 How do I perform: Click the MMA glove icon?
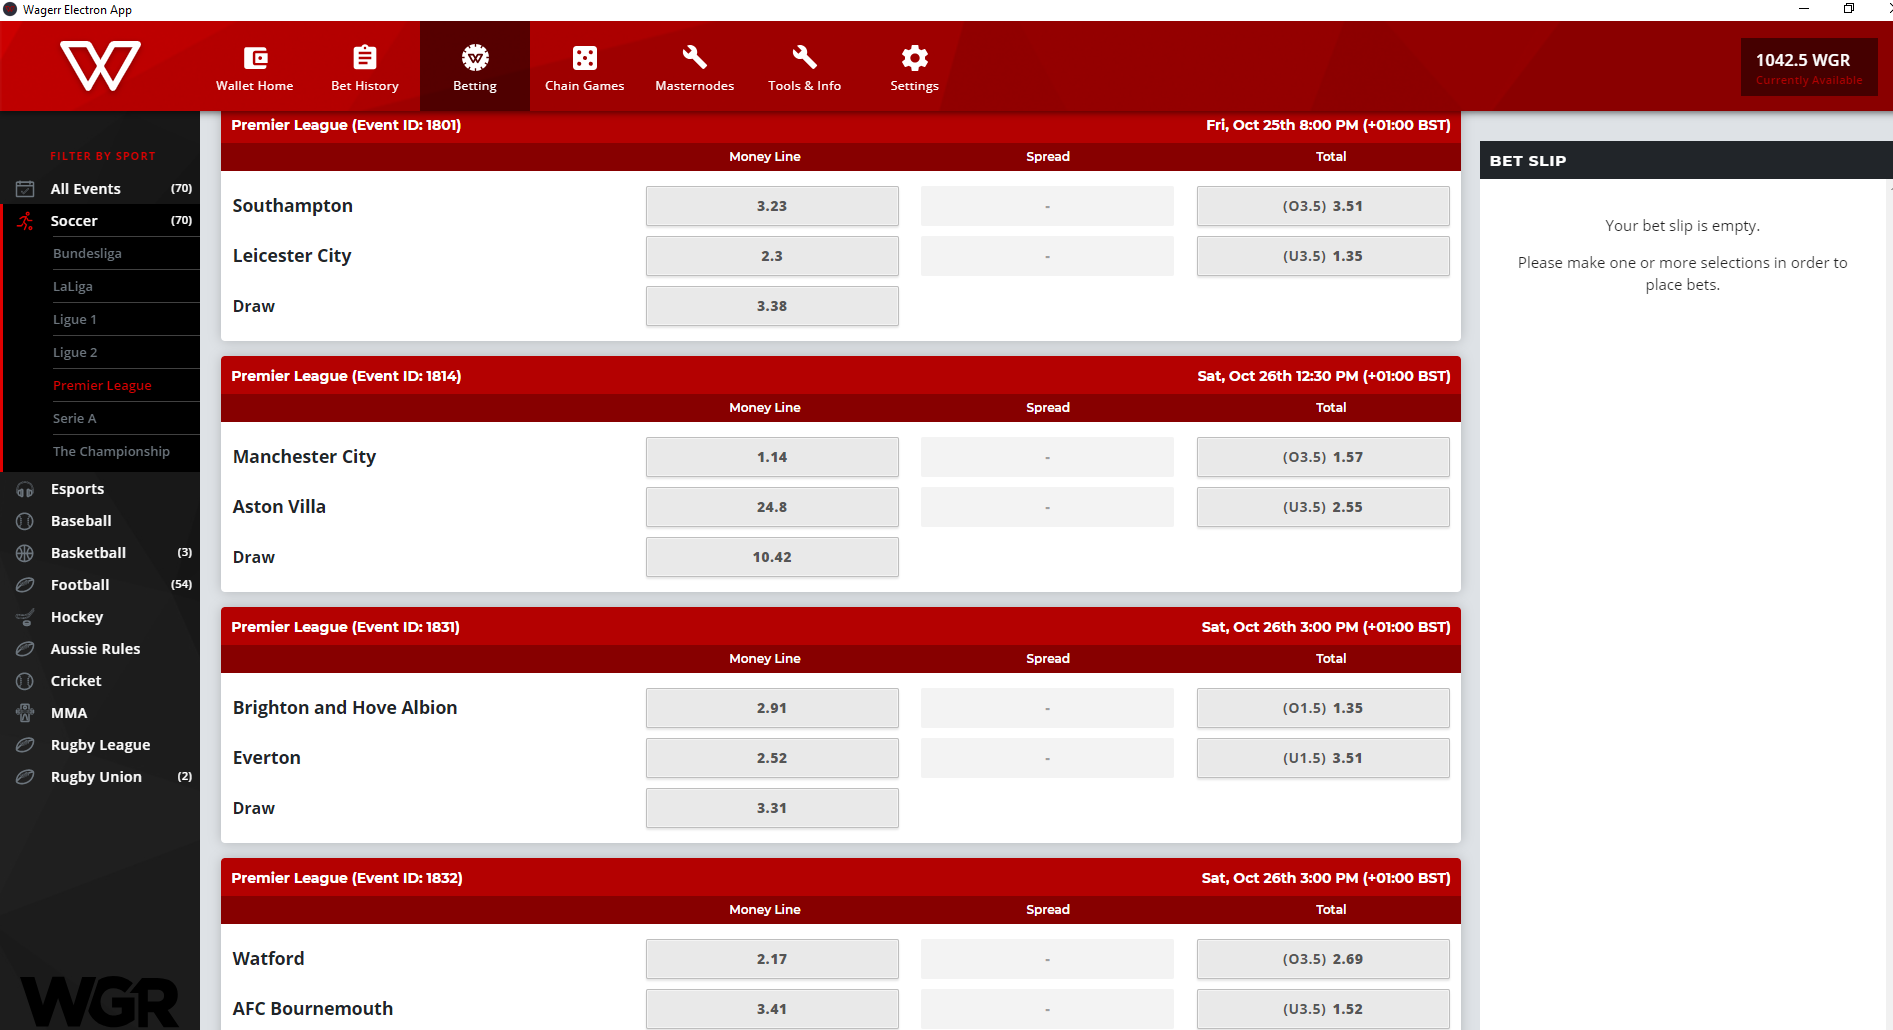pos(25,713)
